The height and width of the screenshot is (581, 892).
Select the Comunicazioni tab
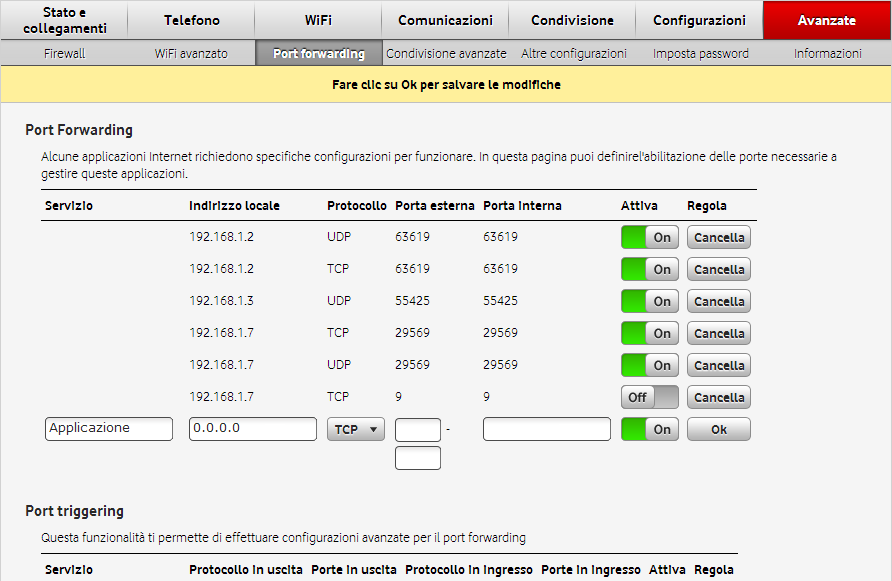click(444, 20)
